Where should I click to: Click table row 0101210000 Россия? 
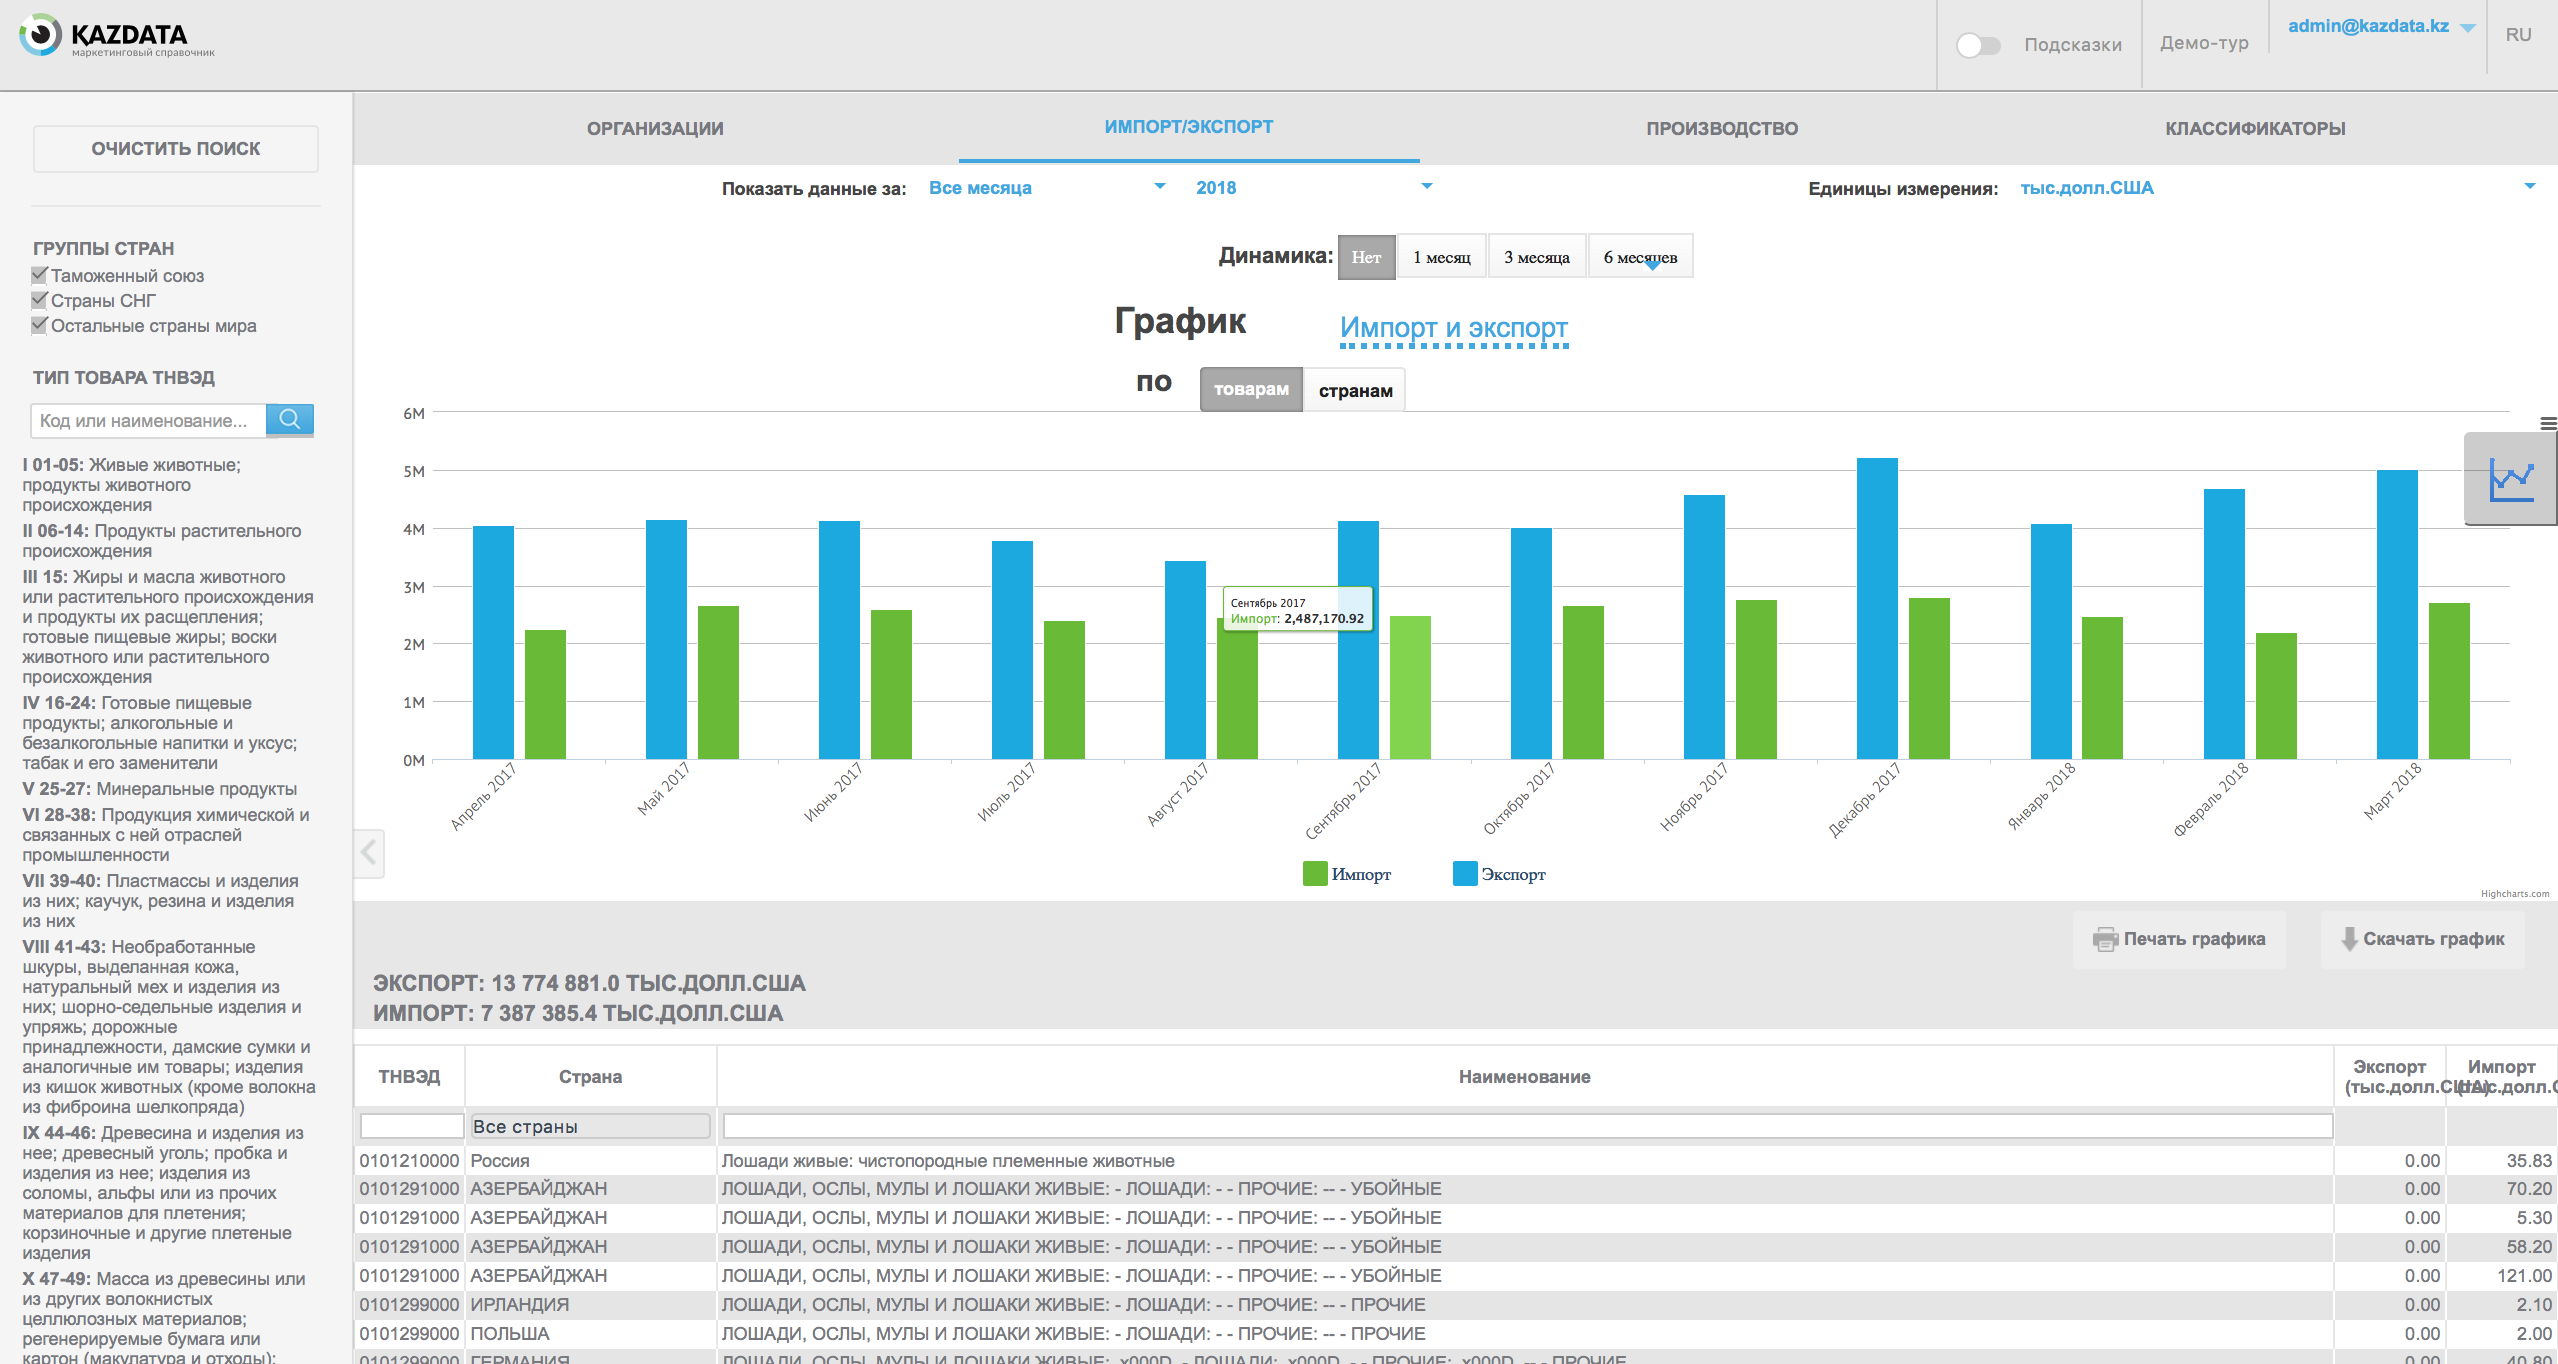pos(1456,1161)
